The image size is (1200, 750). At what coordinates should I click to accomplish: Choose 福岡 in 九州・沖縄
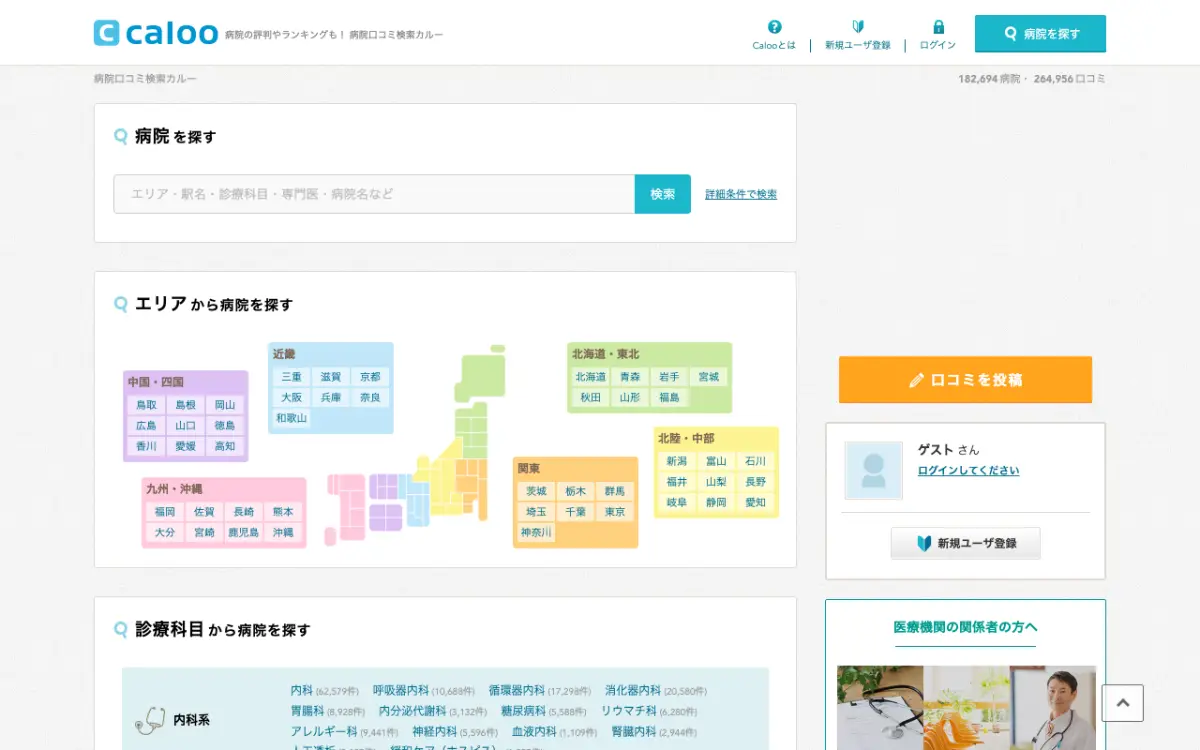point(165,512)
